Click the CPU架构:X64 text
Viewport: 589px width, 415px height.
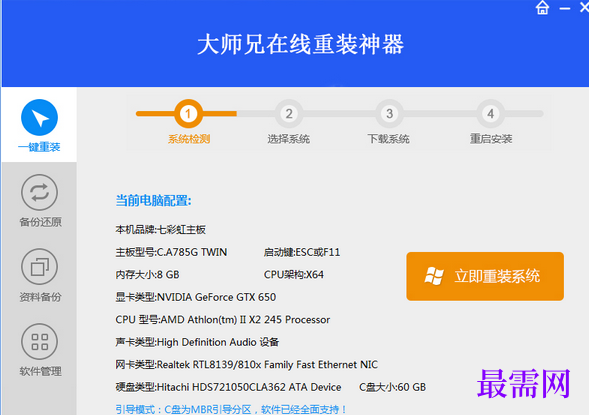click(x=293, y=275)
